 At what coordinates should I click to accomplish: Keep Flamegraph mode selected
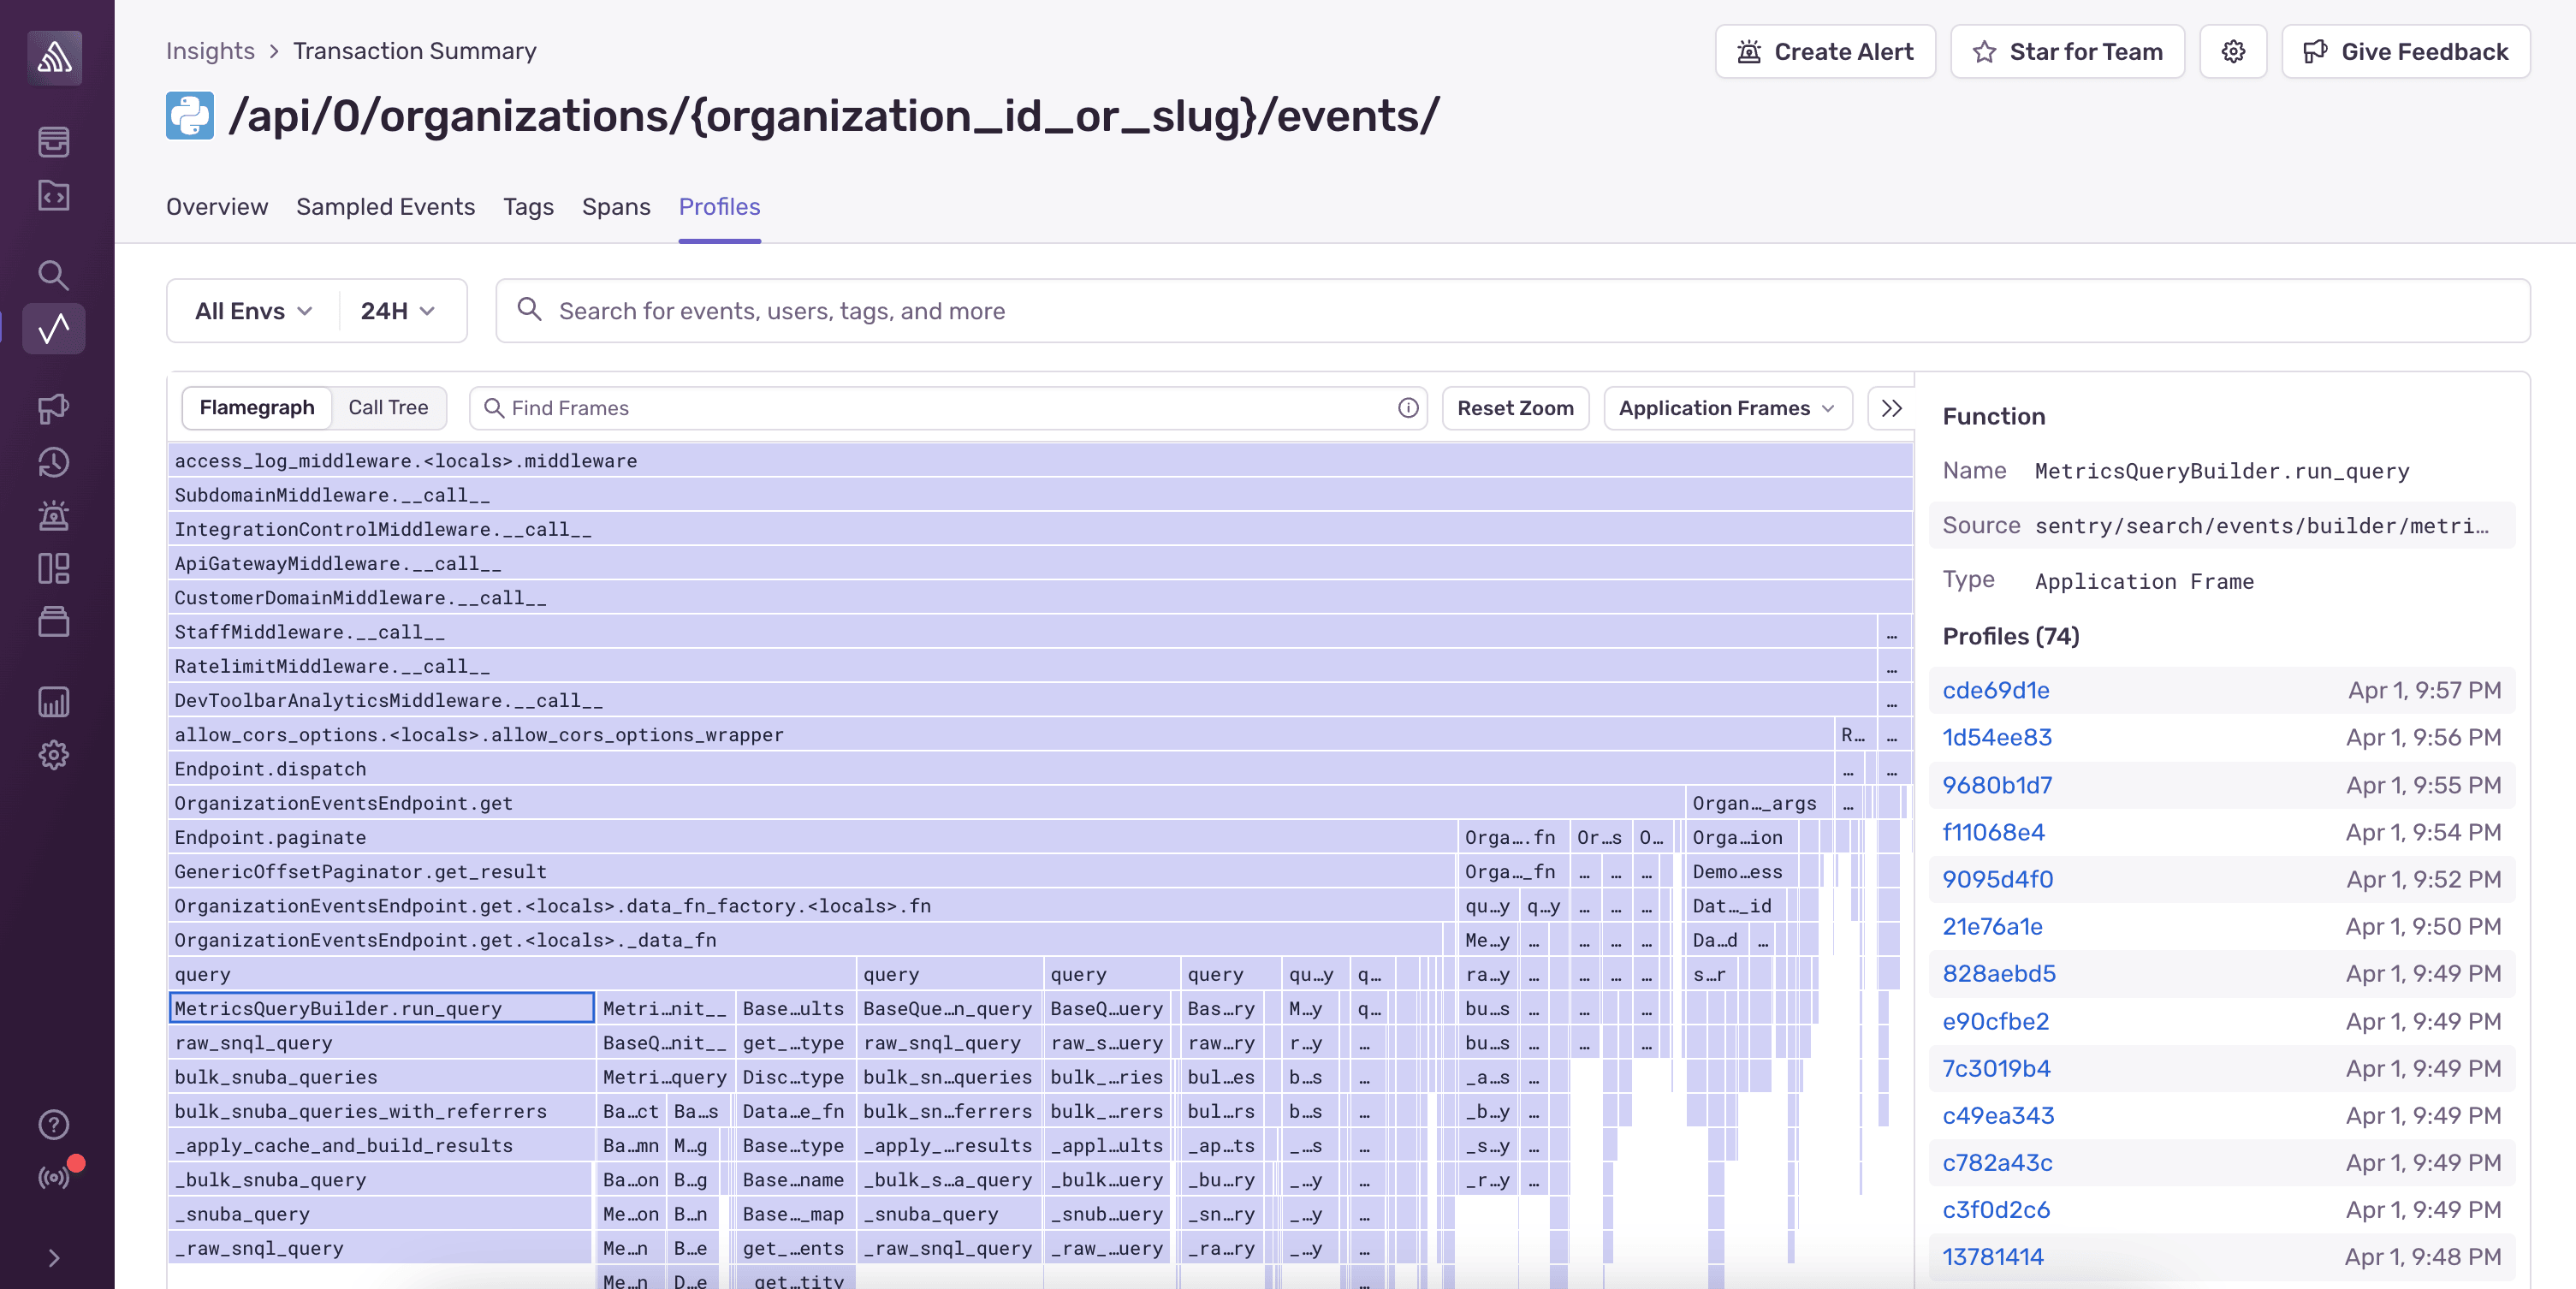point(257,407)
